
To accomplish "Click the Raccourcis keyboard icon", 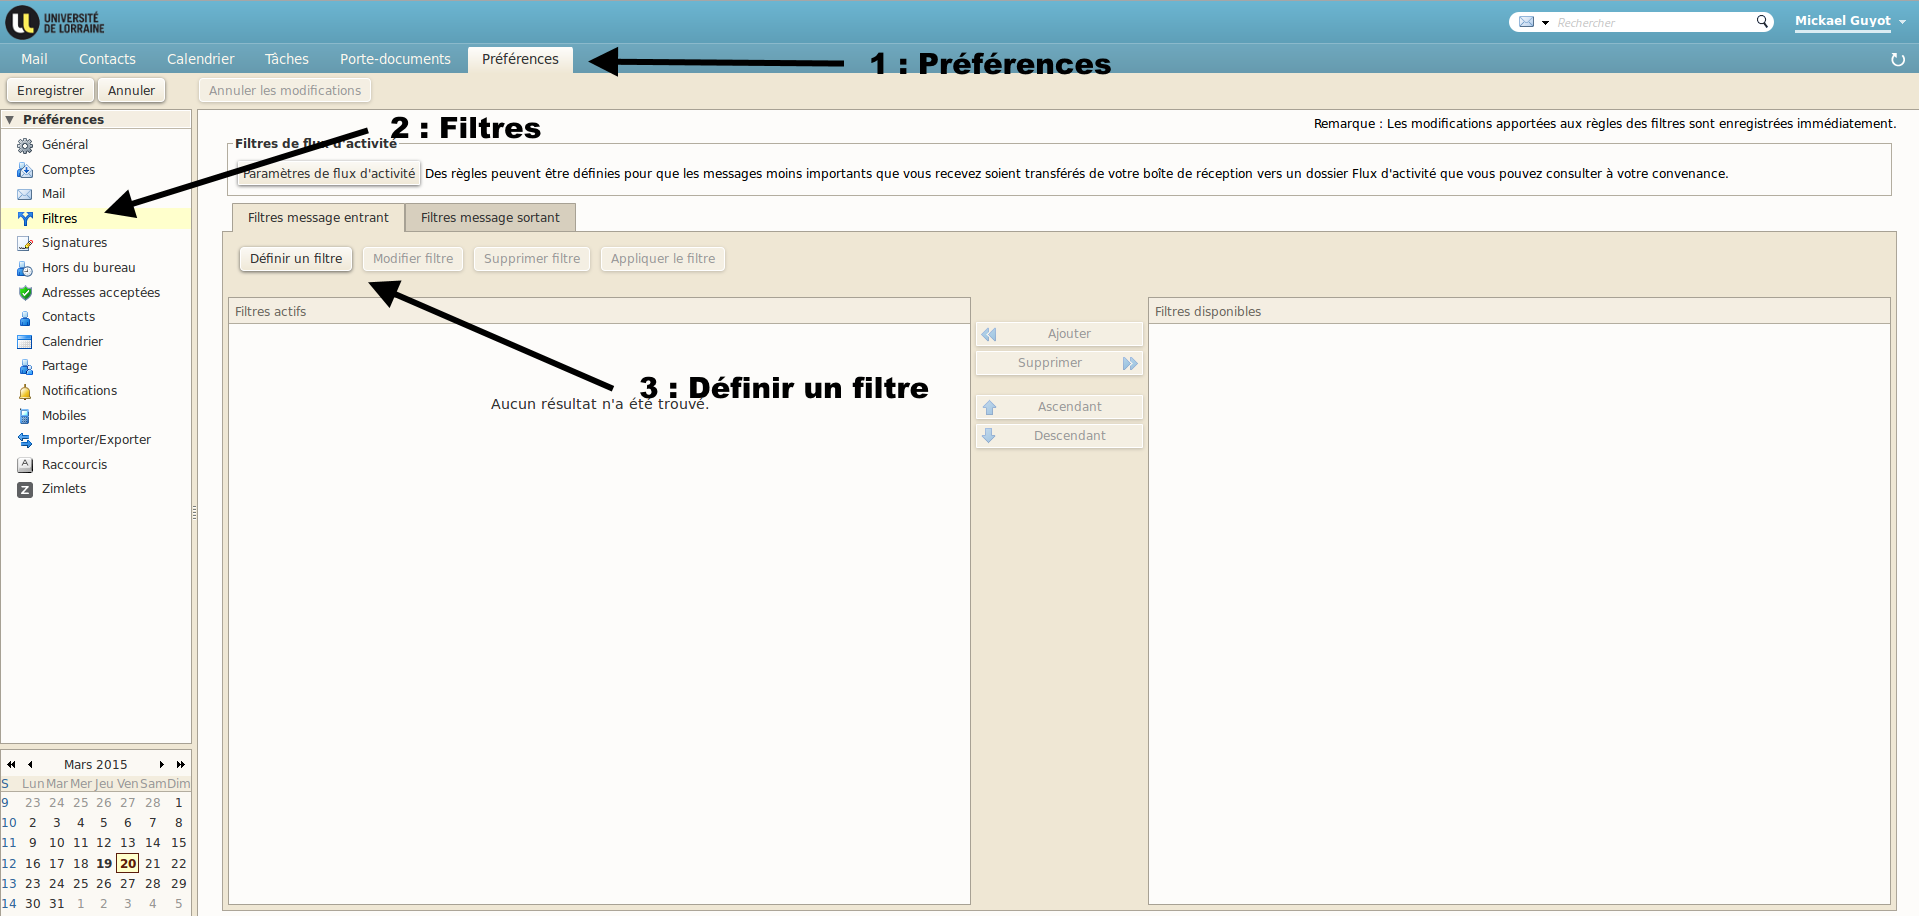I will click(25, 465).
